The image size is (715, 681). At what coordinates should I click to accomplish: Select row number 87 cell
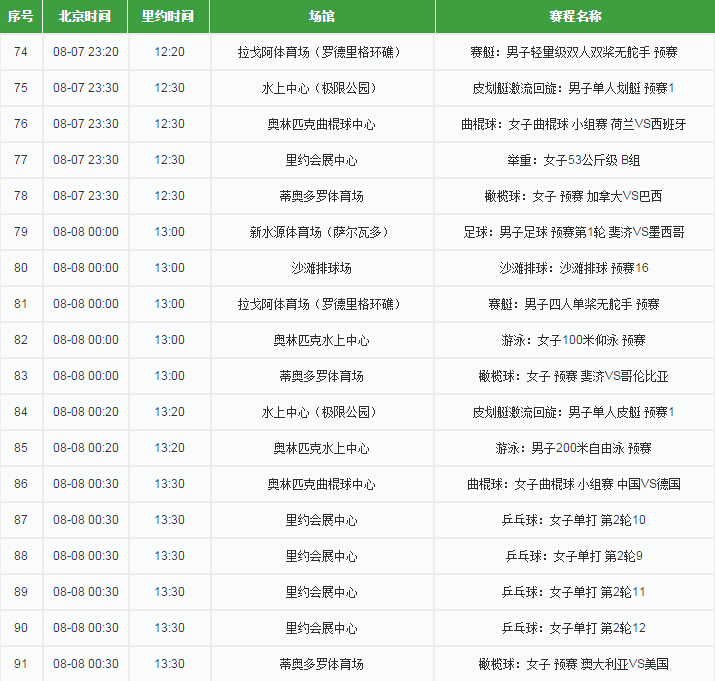click(21, 520)
